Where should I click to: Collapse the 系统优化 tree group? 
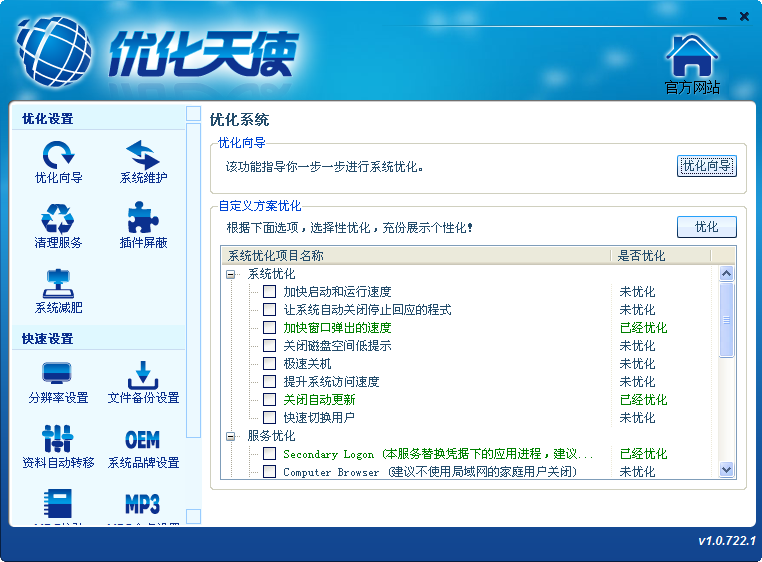(x=230, y=274)
